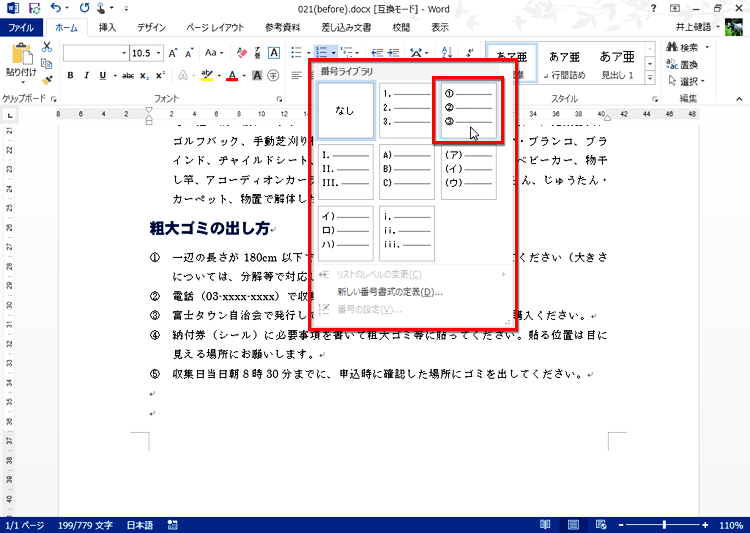Select the なし (none) numbering option
The width and height of the screenshot is (750, 533).
345,111
